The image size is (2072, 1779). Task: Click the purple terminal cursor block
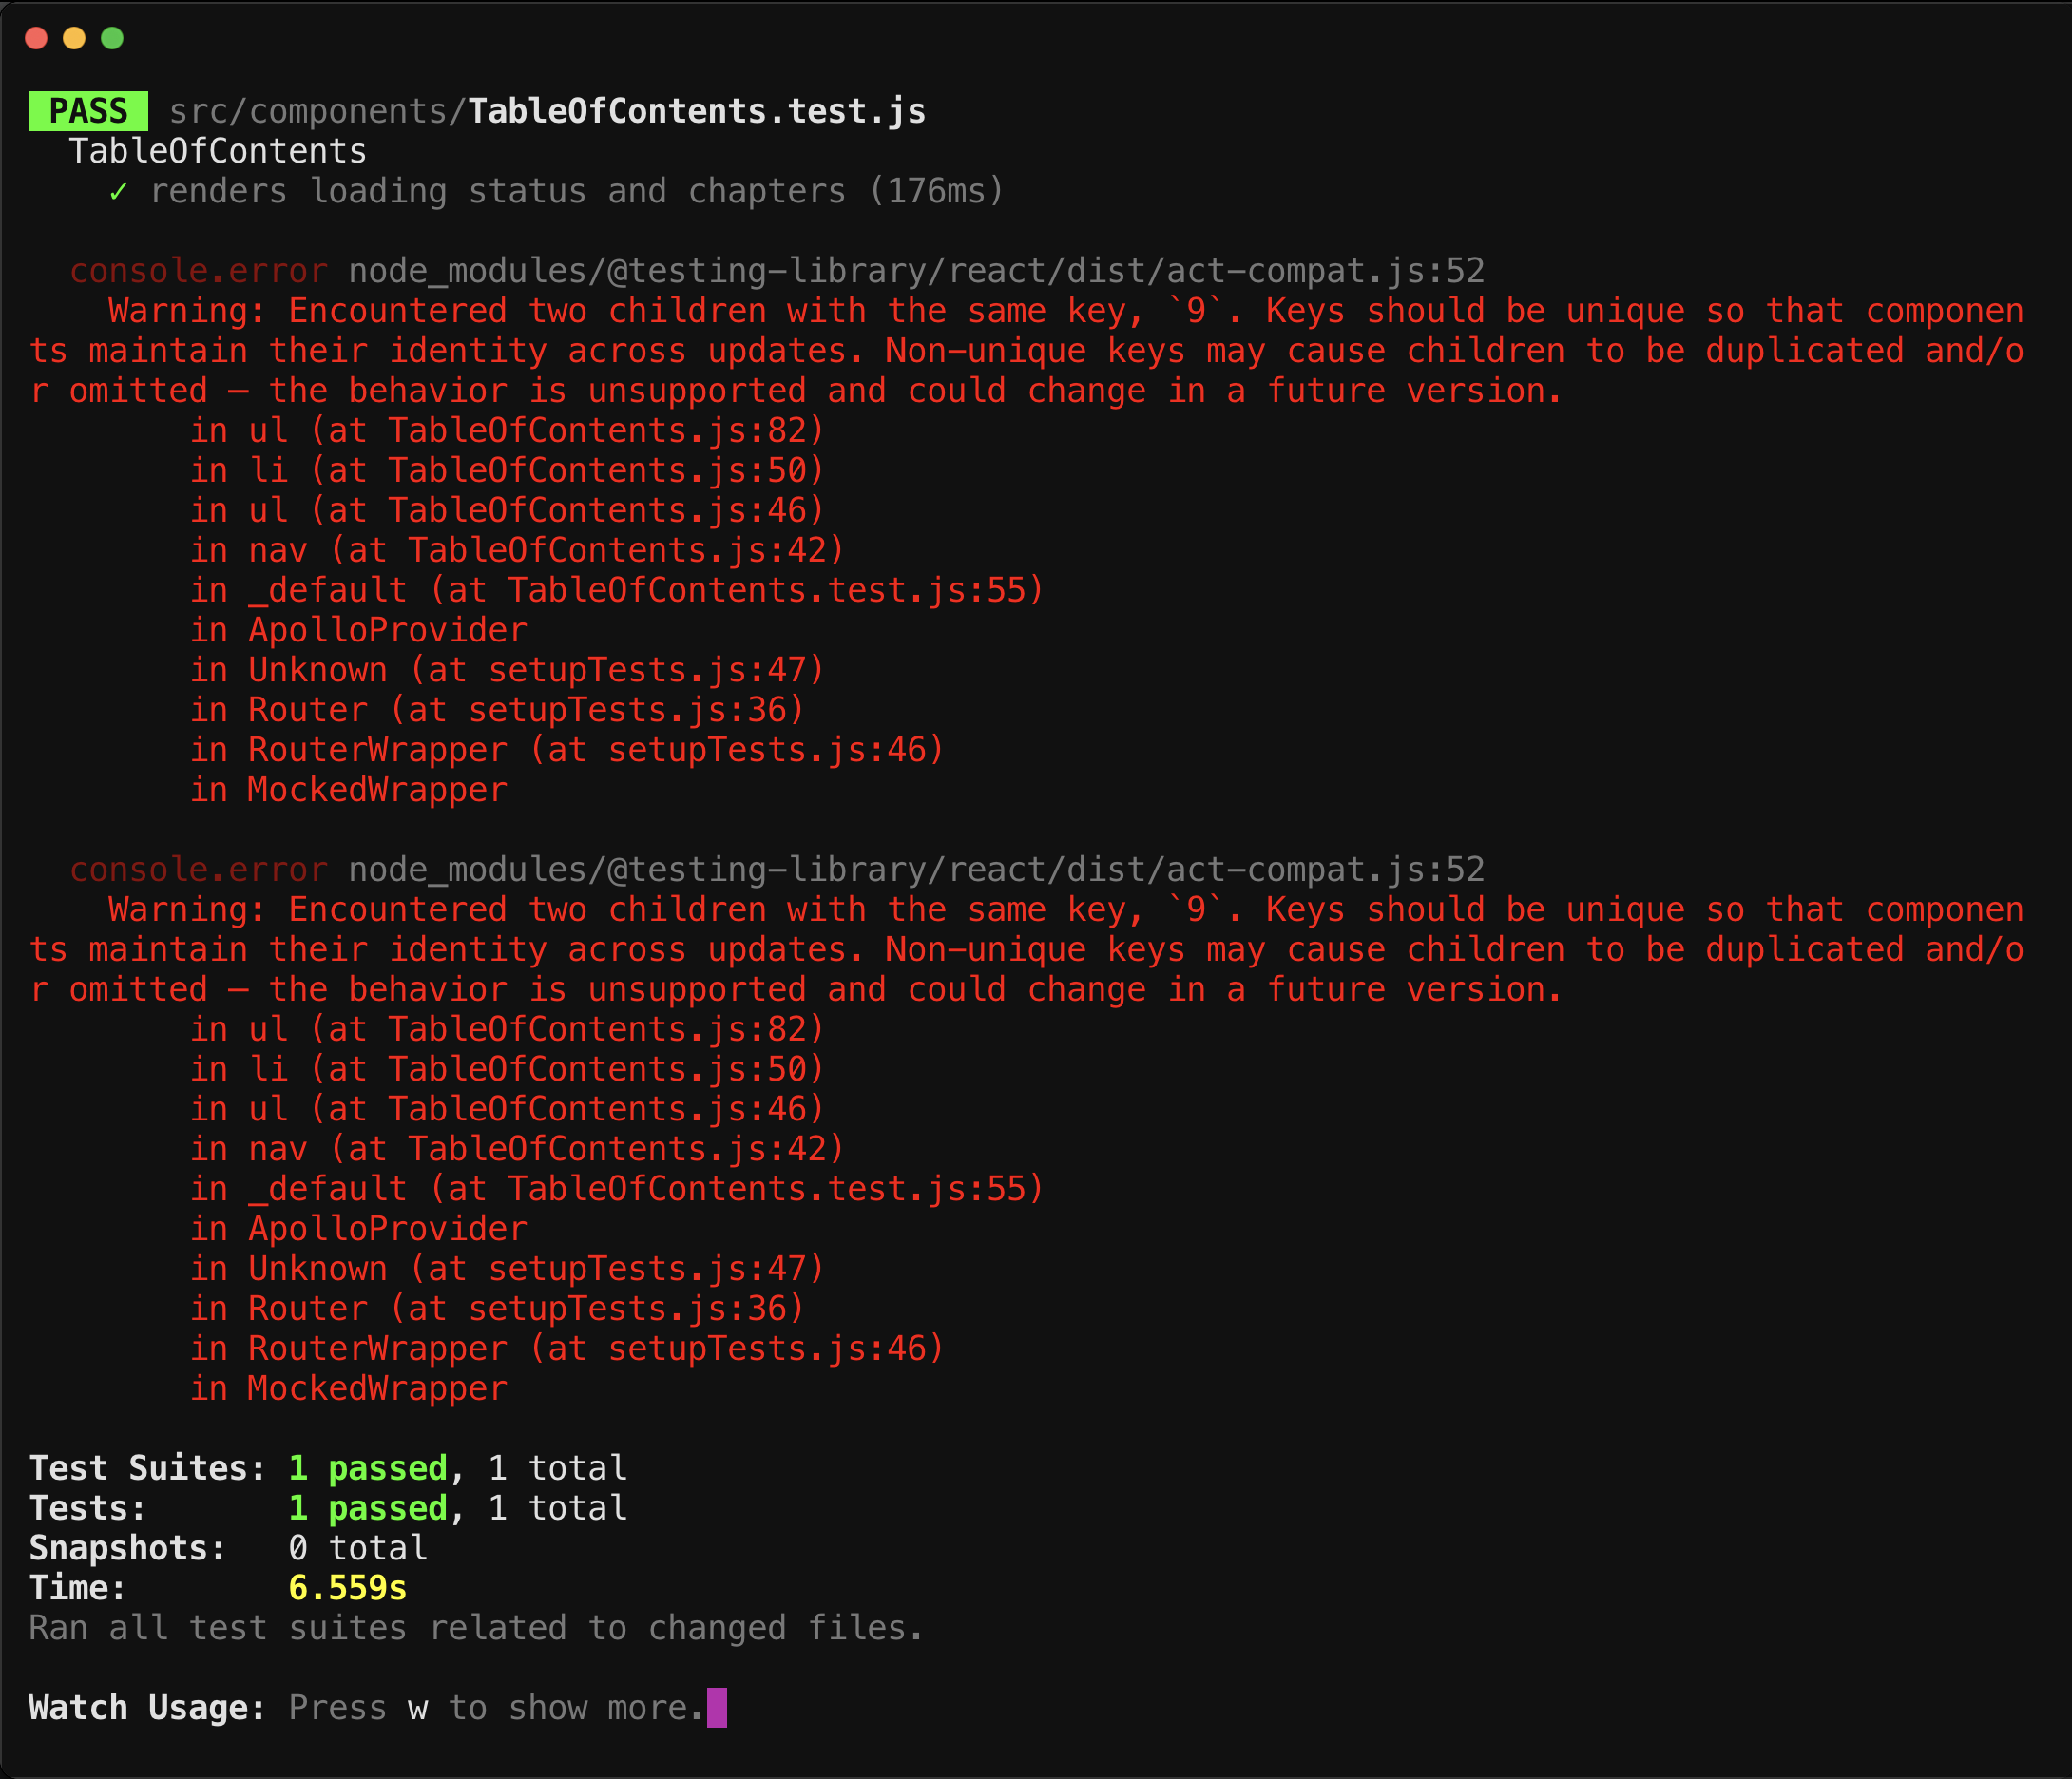coord(717,1708)
